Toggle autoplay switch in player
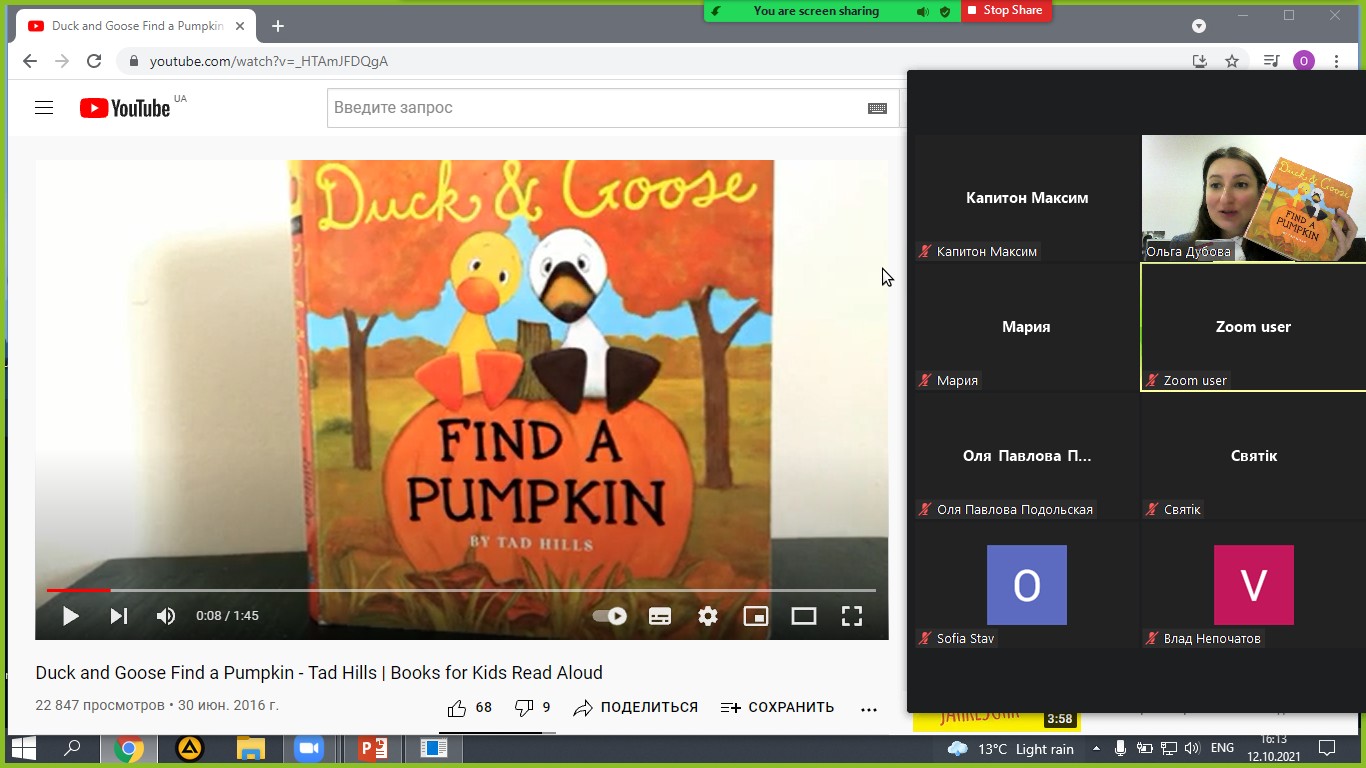 (x=610, y=616)
